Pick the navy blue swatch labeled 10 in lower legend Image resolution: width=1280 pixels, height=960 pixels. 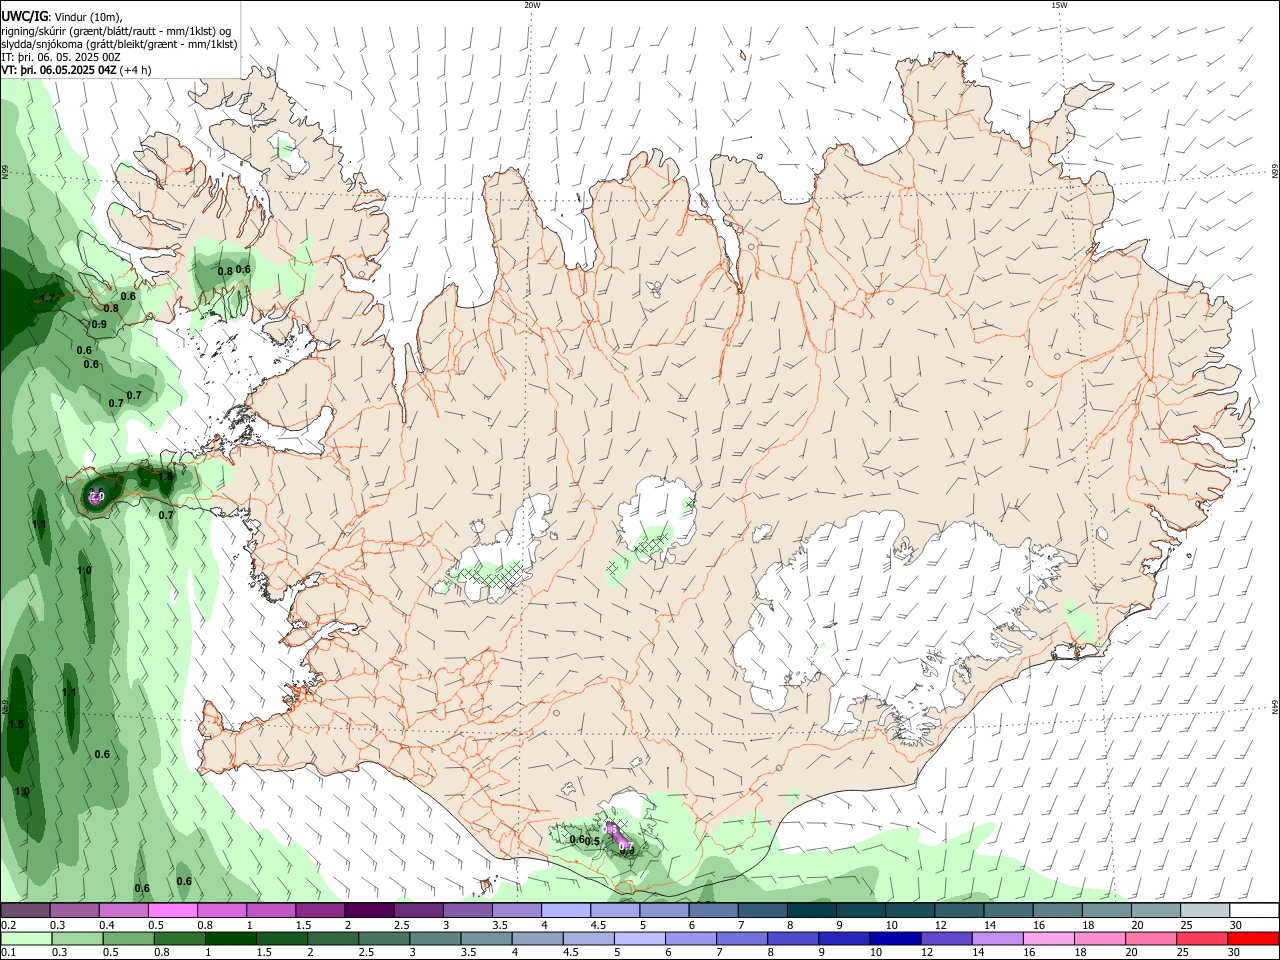coord(895,938)
